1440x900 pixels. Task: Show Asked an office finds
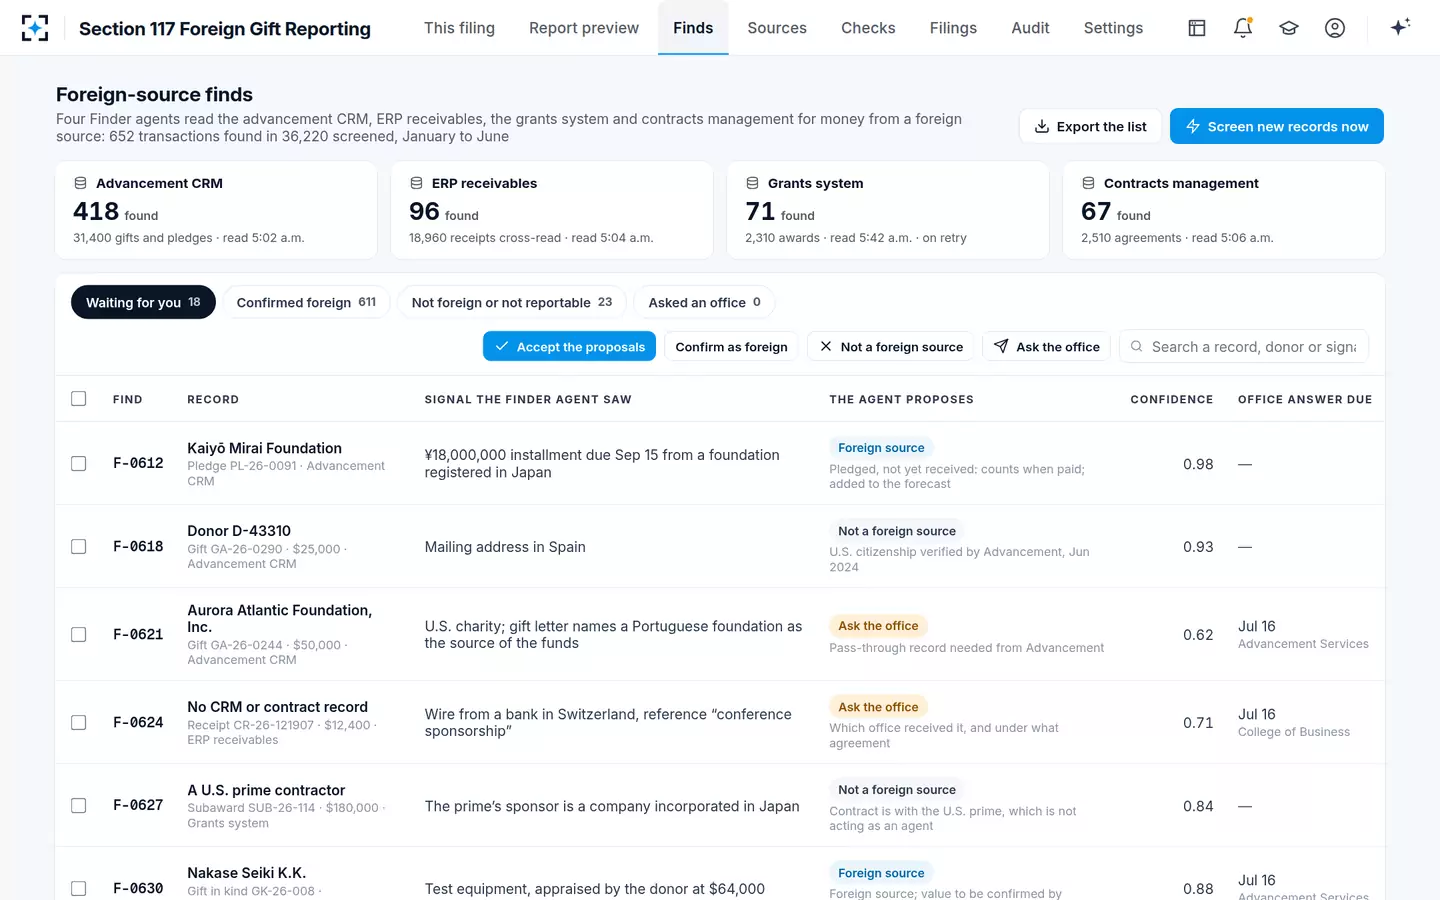(704, 302)
